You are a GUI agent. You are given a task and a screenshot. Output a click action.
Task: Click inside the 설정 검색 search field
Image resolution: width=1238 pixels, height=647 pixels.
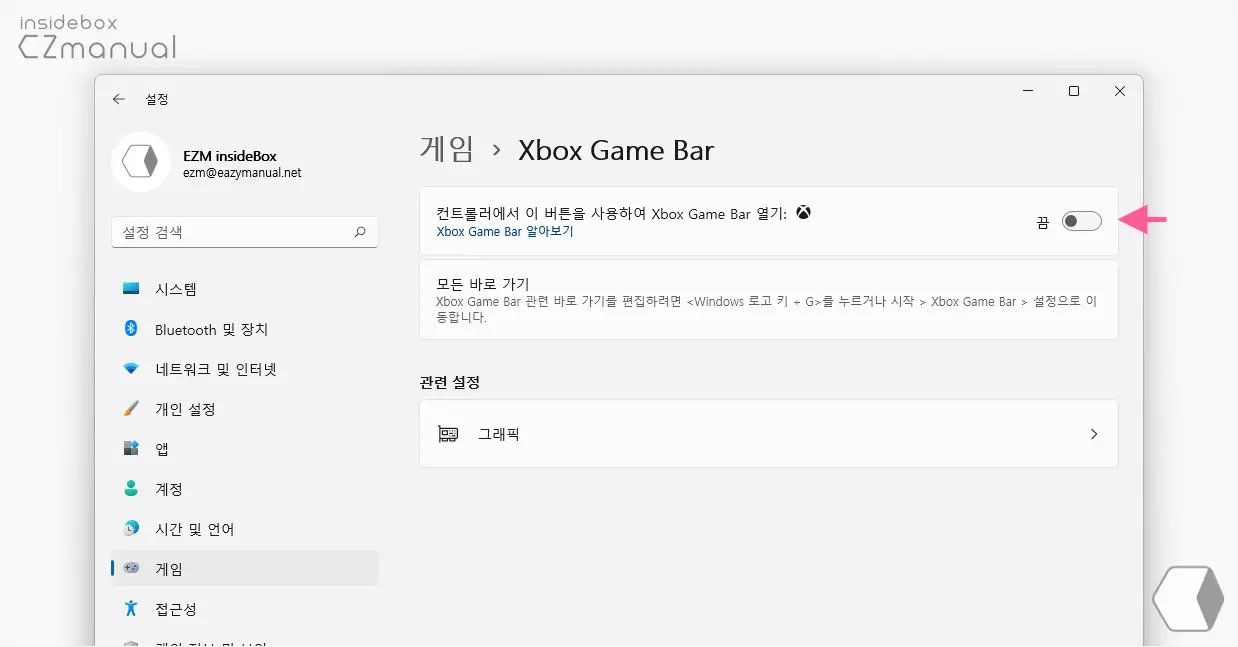point(245,232)
